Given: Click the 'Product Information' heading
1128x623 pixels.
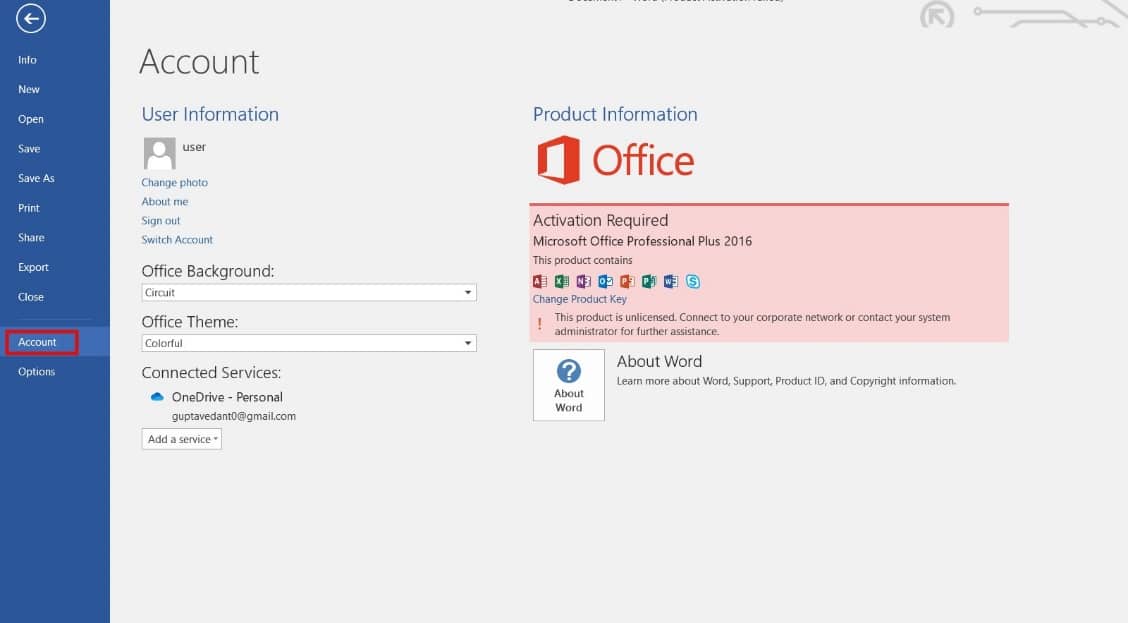Looking at the screenshot, I should [x=615, y=114].
